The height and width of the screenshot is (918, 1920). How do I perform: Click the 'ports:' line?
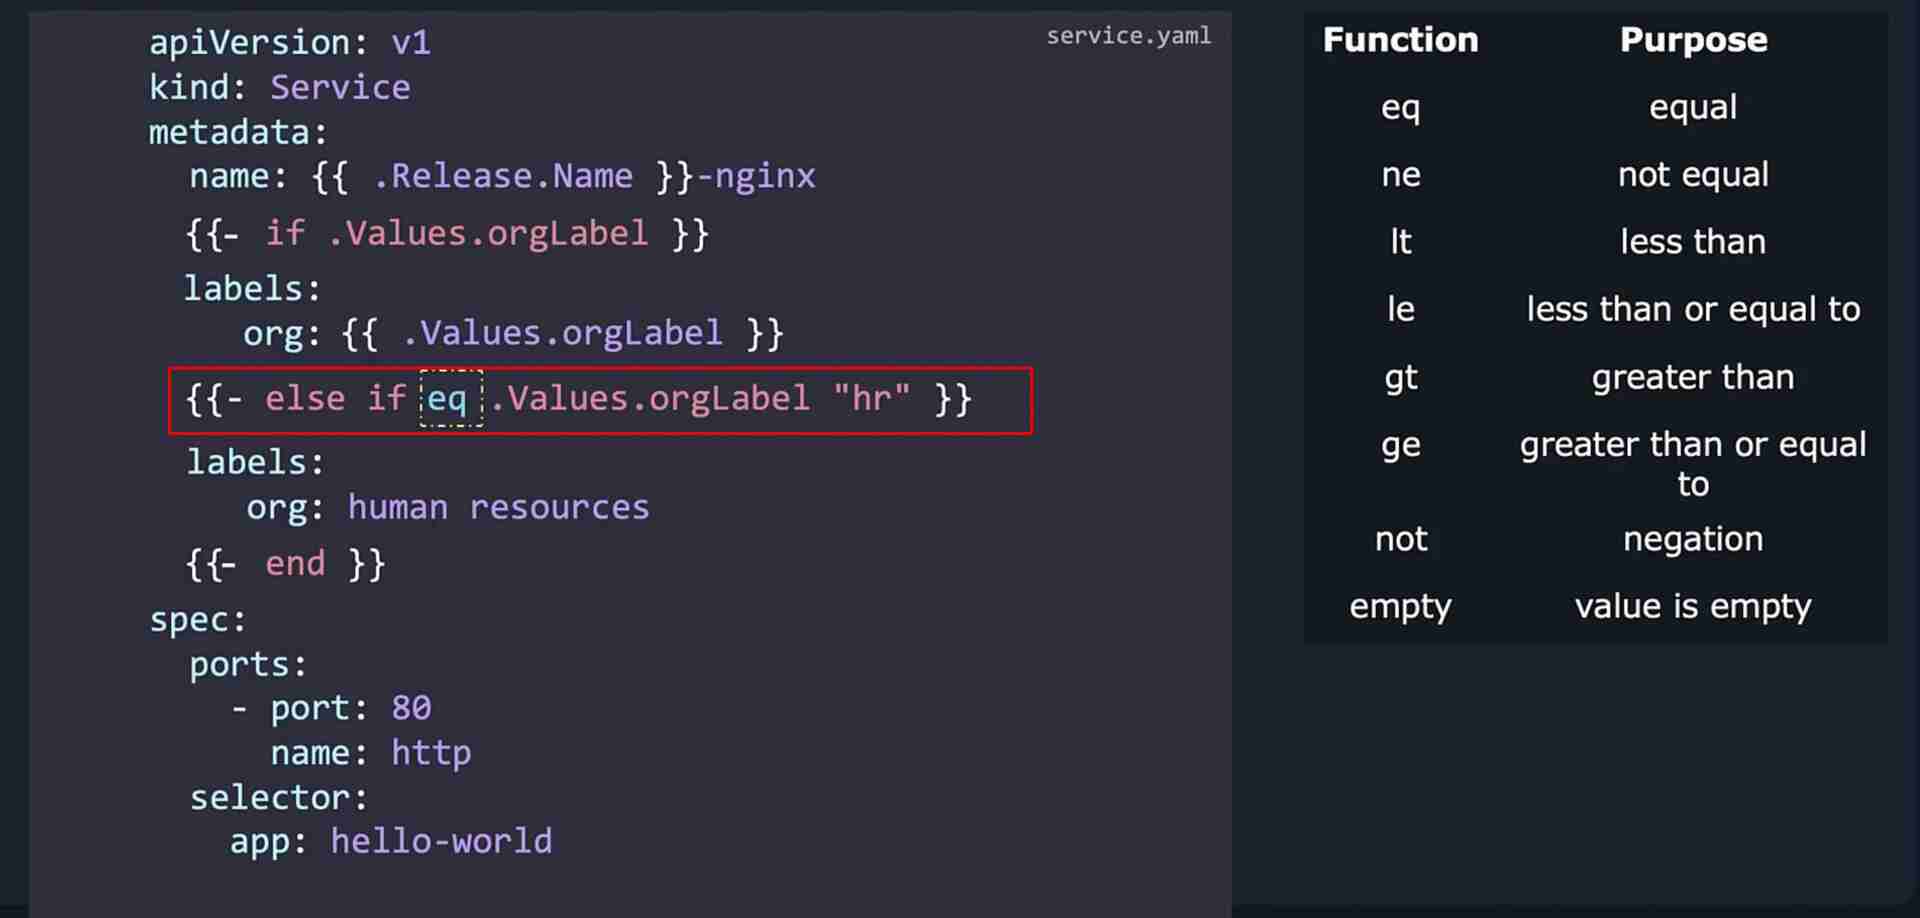click(248, 664)
